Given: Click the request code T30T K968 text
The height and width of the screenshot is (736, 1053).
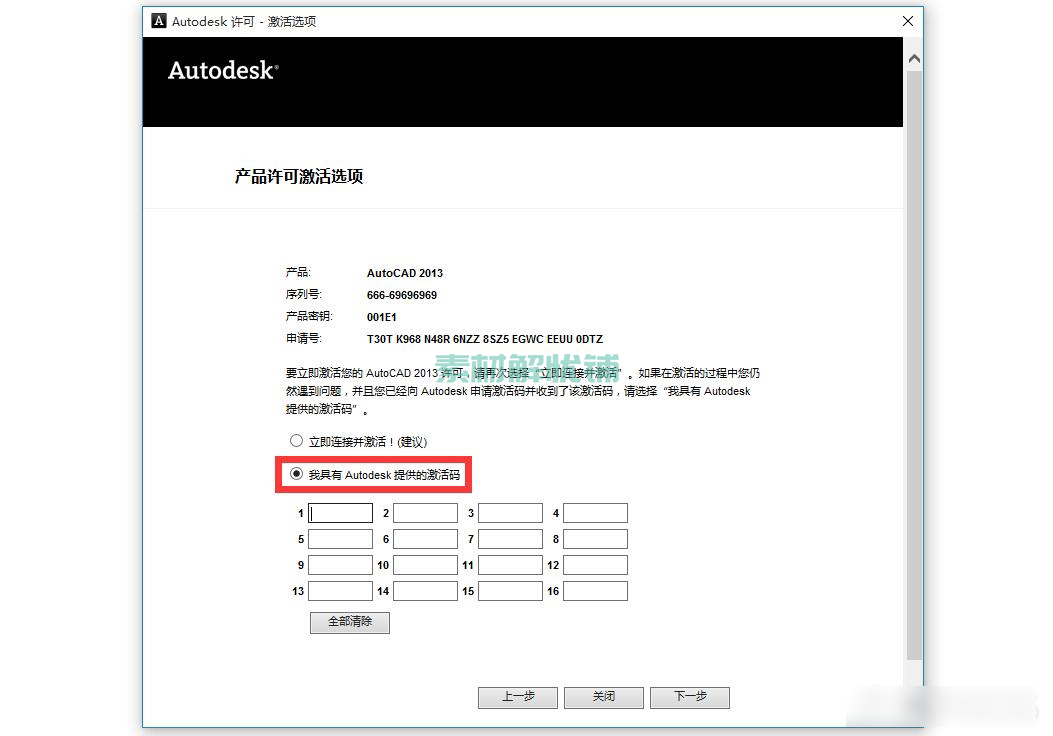Looking at the screenshot, I should pos(485,339).
